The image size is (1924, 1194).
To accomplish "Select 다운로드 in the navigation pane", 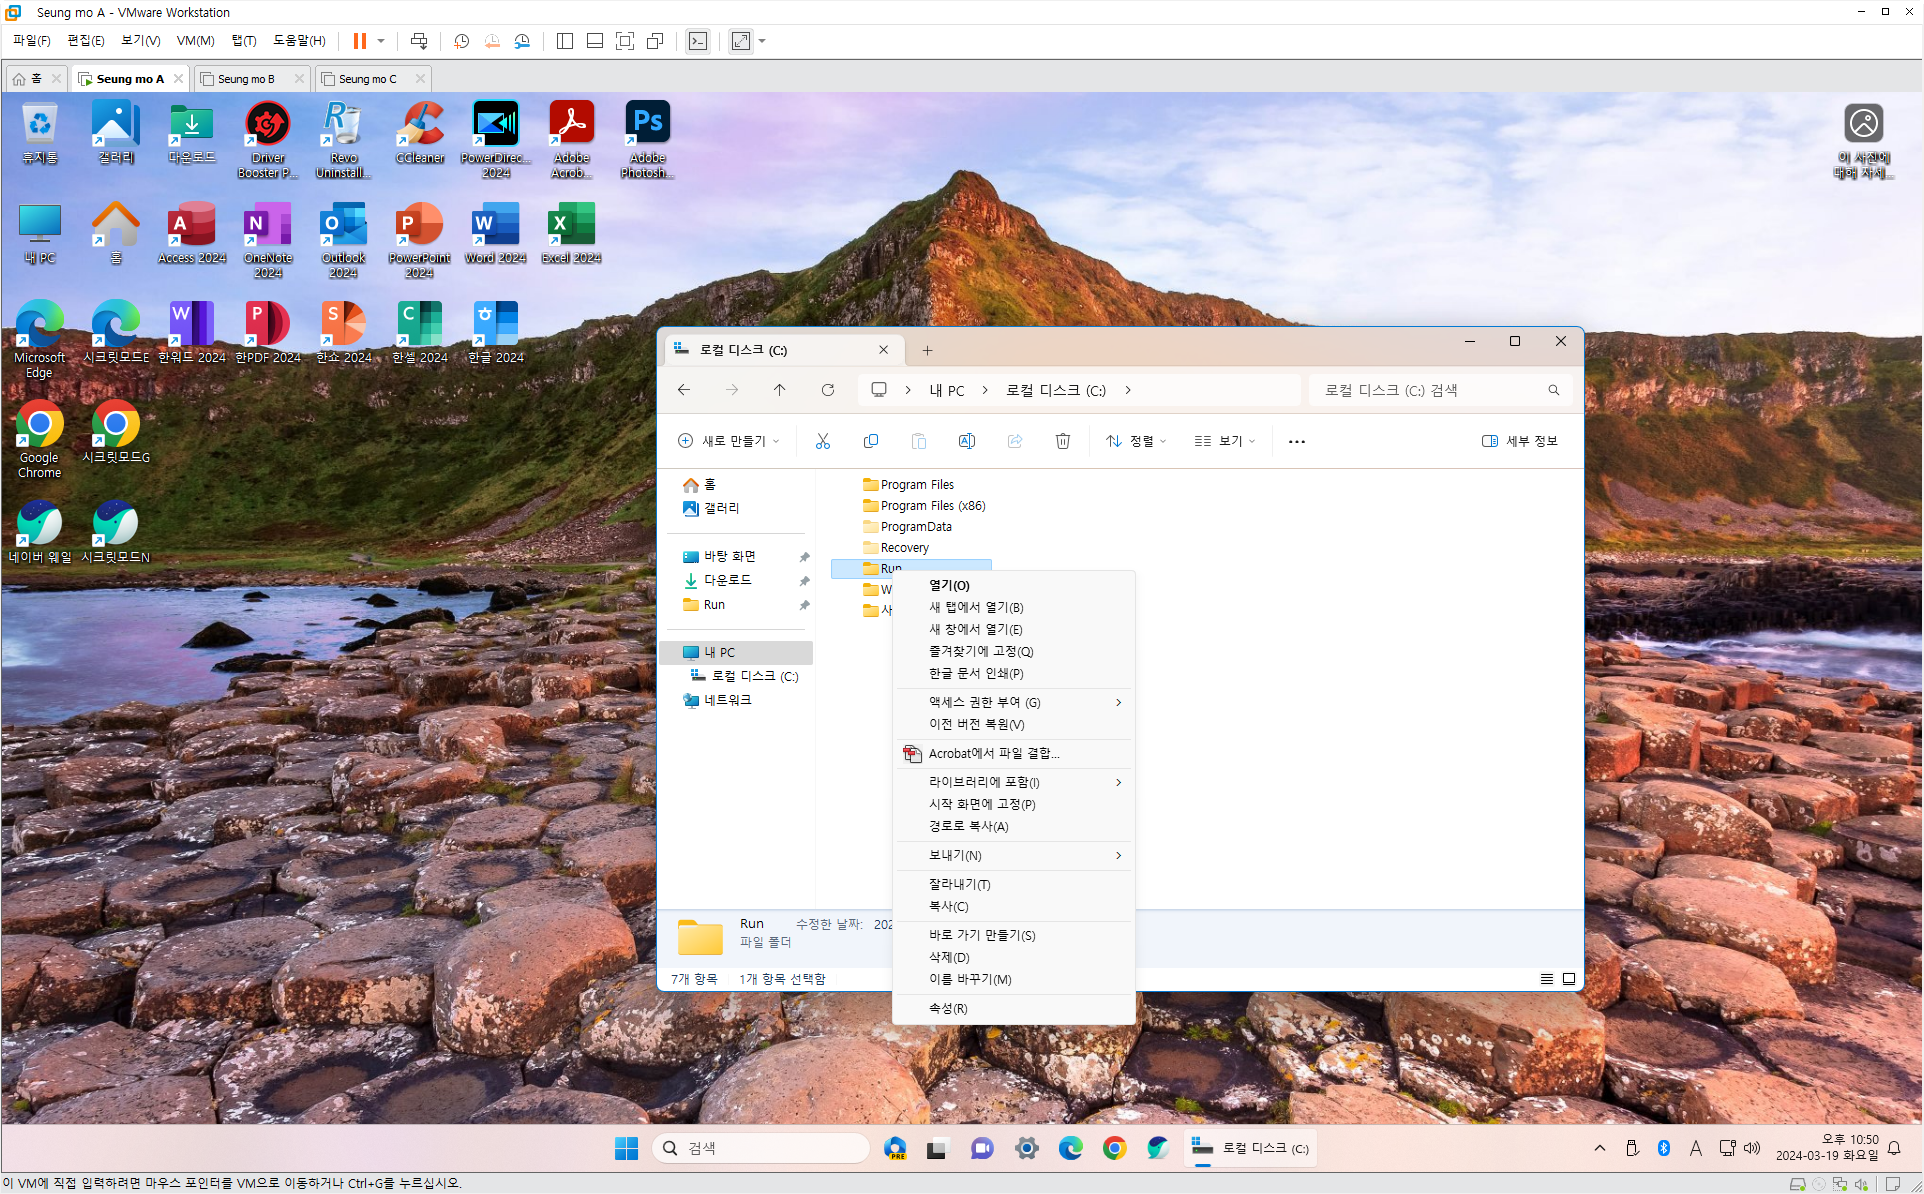I will pos(727,580).
